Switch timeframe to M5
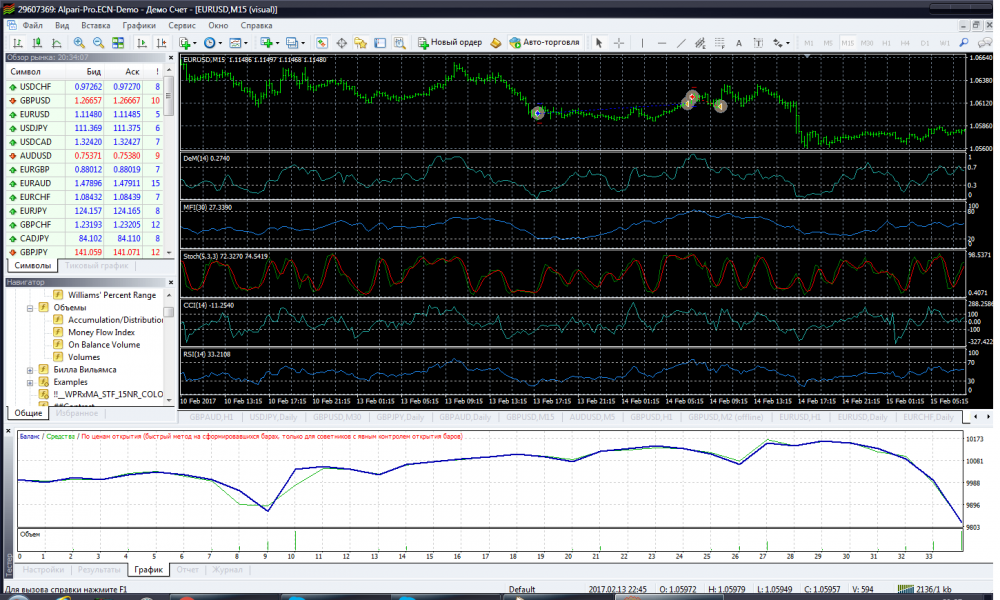1000x600 pixels. pyautogui.click(x=828, y=43)
